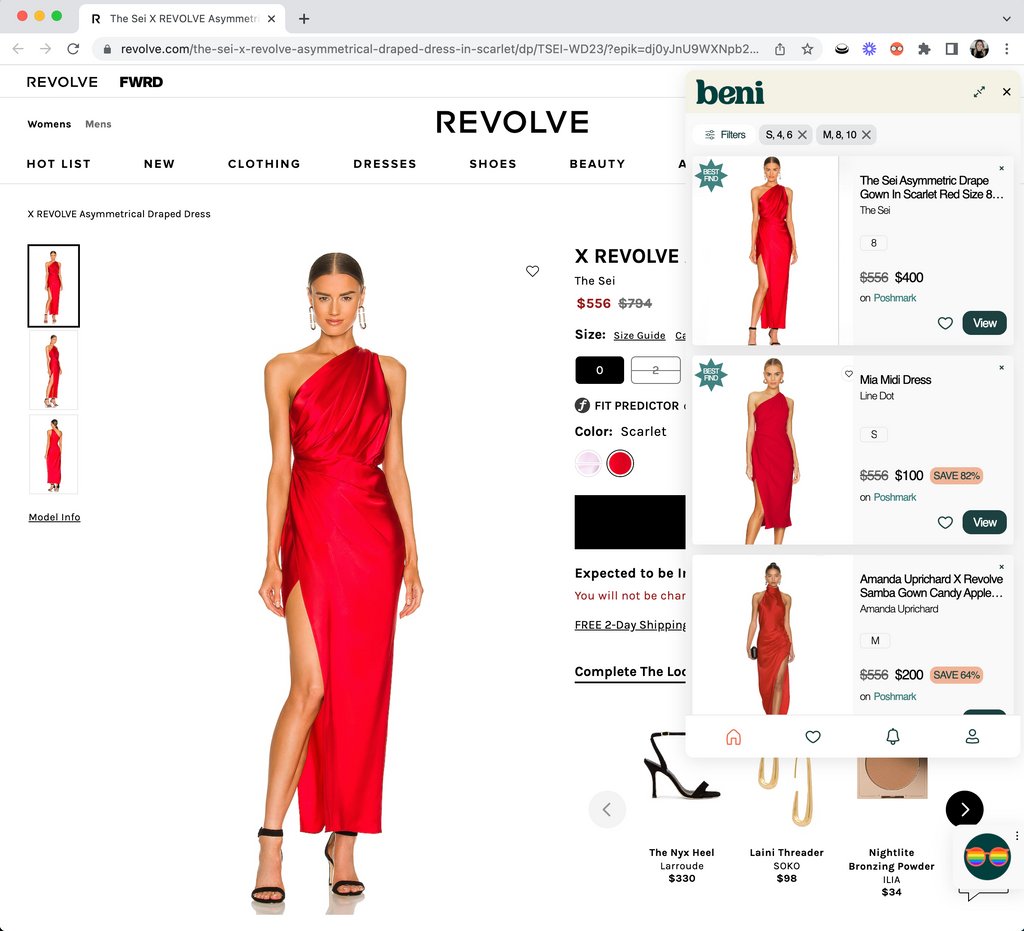Click the small heart on Mia Midi Dress image
Screen dimensions: 1024x931
pyautogui.click(x=848, y=374)
